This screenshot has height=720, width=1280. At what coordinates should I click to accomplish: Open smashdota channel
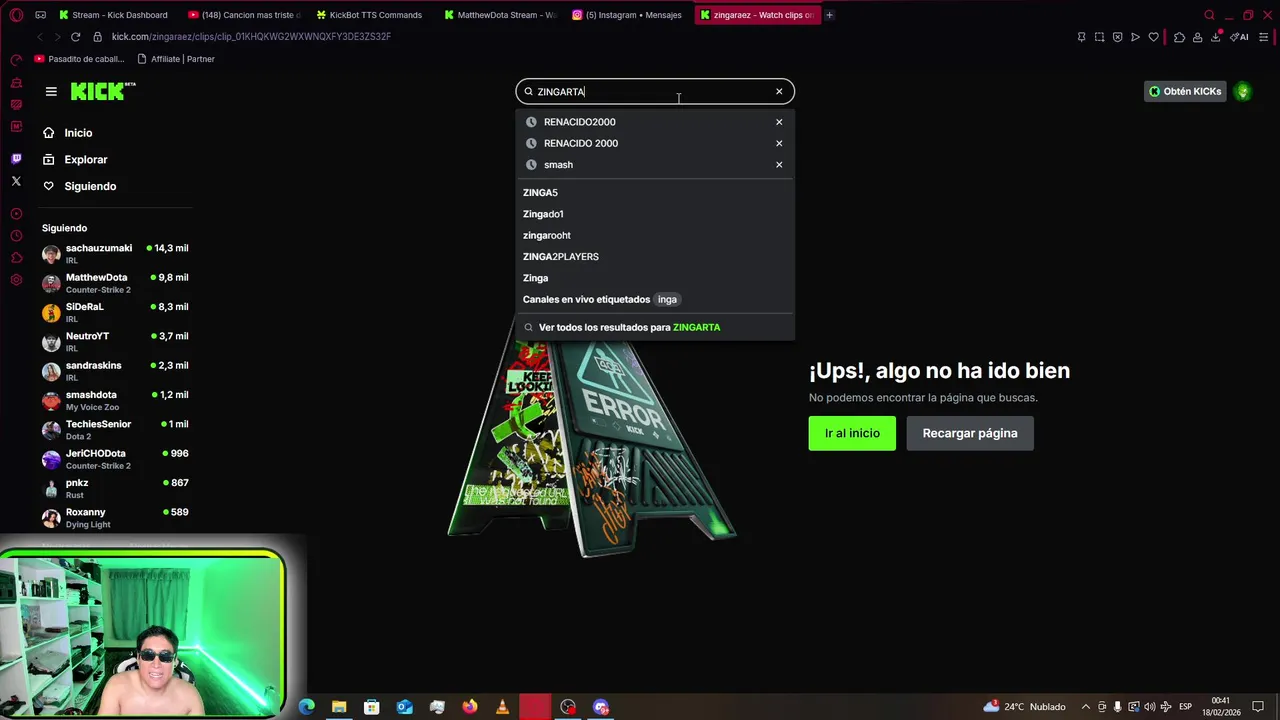tap(115, 400)
